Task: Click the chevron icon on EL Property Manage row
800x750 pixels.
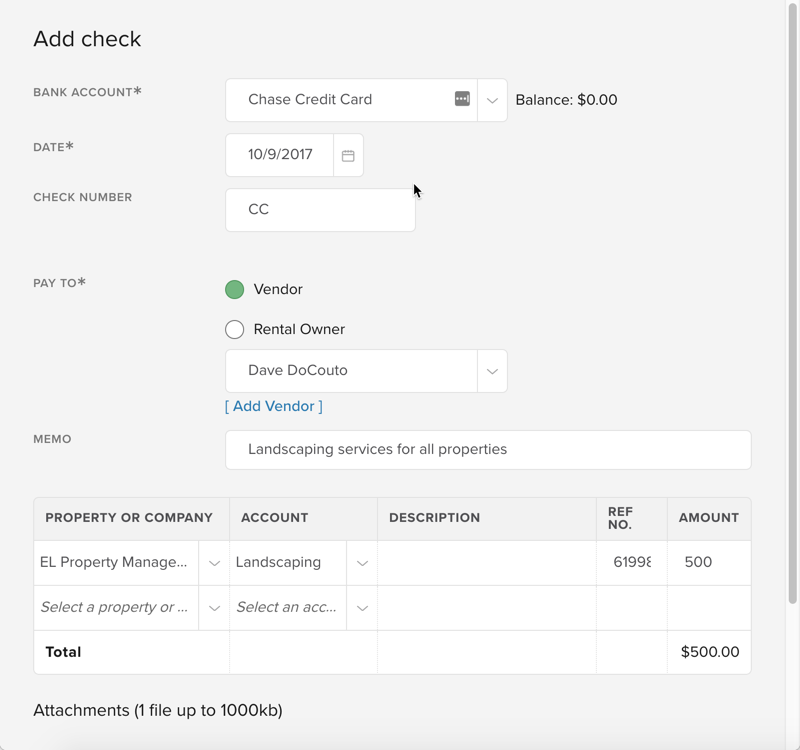Action: (213, 562)
